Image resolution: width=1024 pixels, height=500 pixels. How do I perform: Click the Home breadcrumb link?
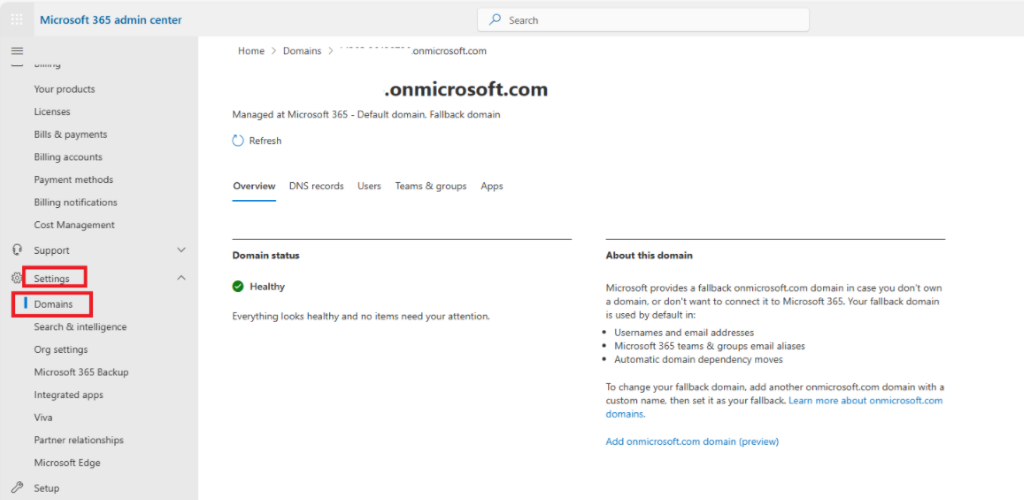coord(251,51)
